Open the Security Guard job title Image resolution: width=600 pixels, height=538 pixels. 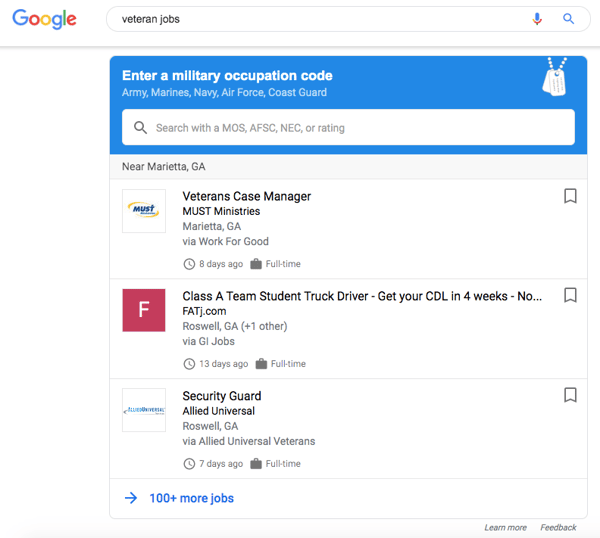[x=222, y=396]
